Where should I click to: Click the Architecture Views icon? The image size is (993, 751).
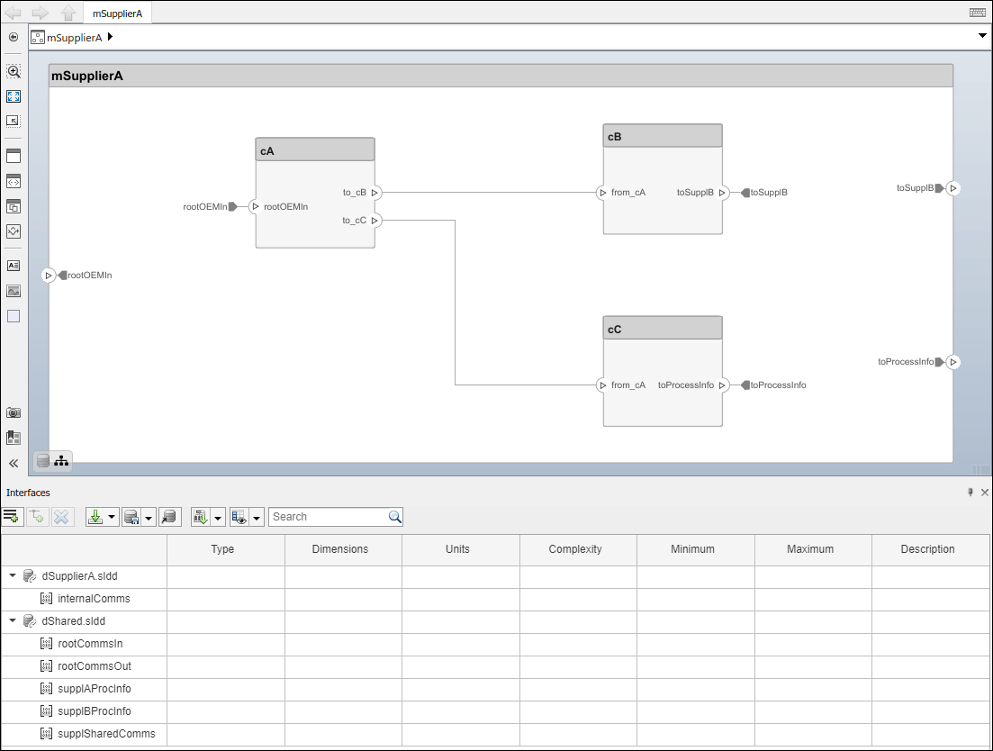coord(13,437)
